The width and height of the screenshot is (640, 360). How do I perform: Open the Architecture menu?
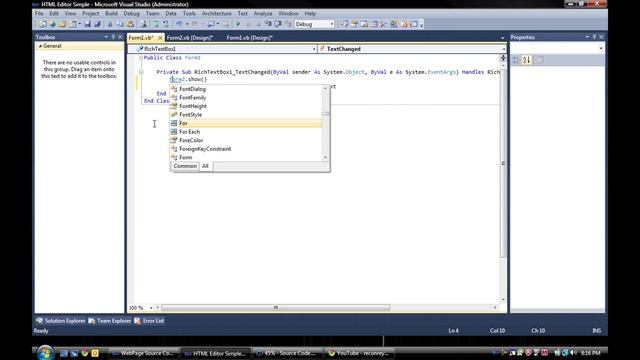pyautogui.click(x=216, y=13)
